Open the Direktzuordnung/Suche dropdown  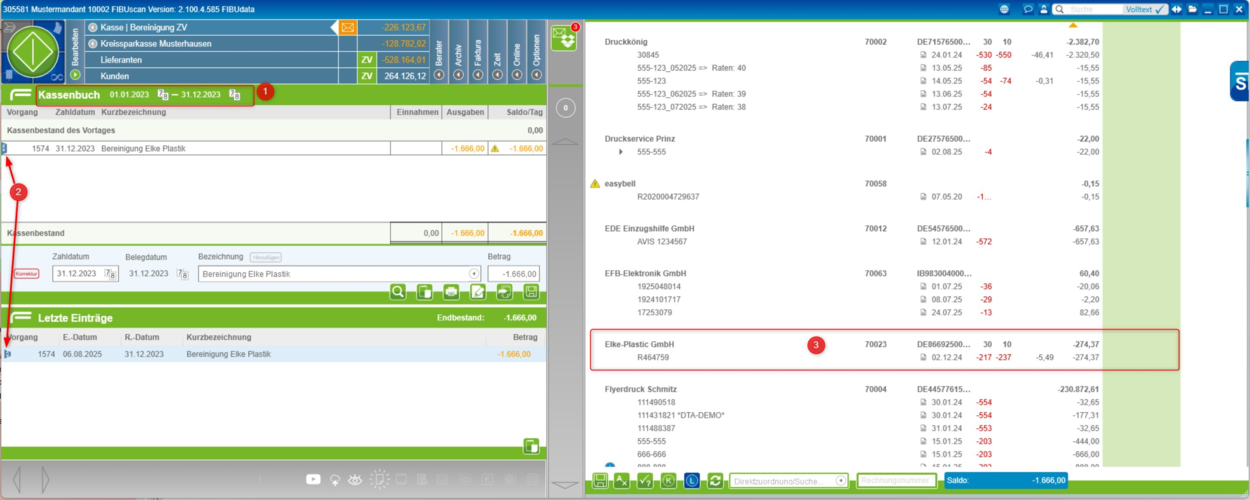click(840, 481)
